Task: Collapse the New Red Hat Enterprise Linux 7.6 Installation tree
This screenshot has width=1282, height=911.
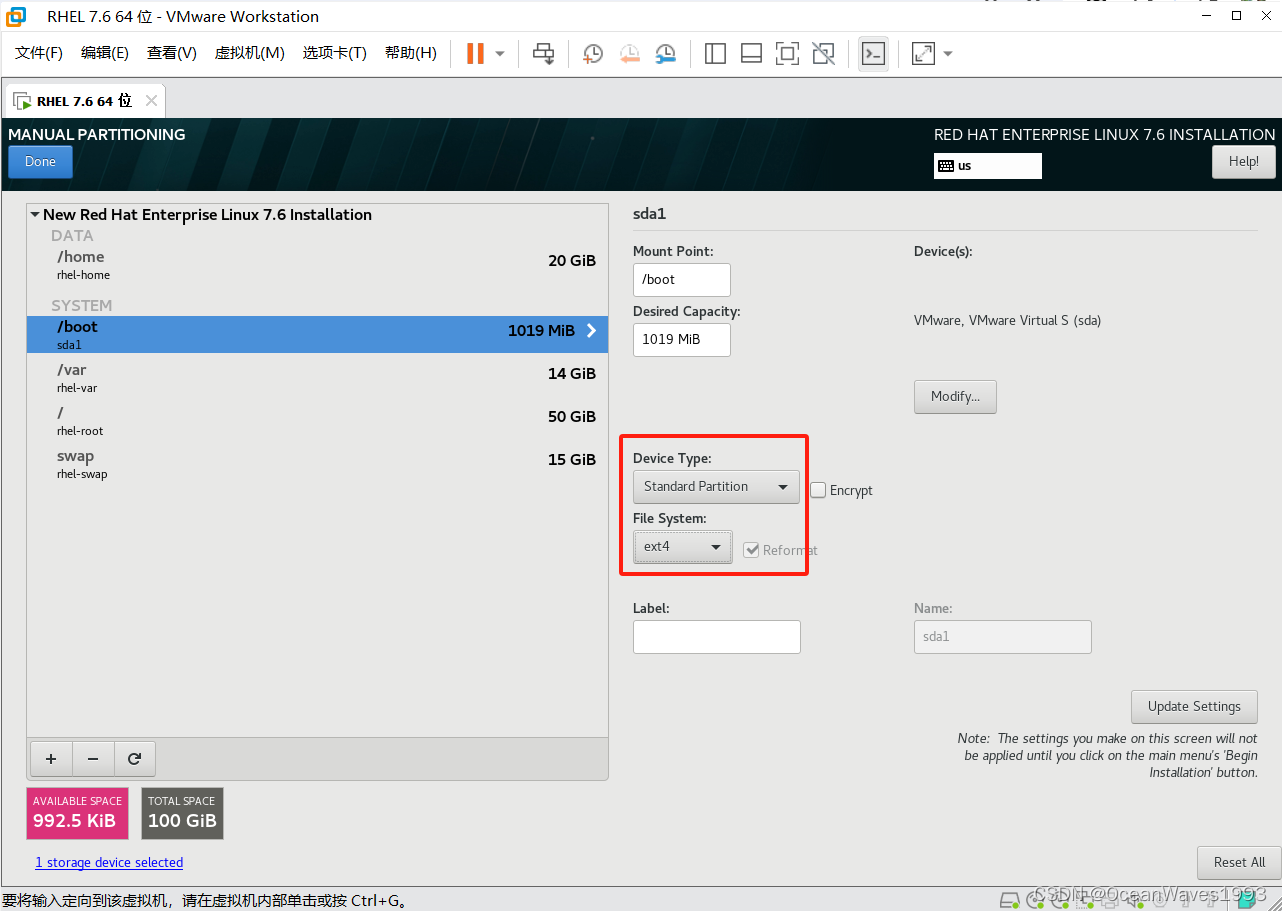Action: (x=35, y=215)
